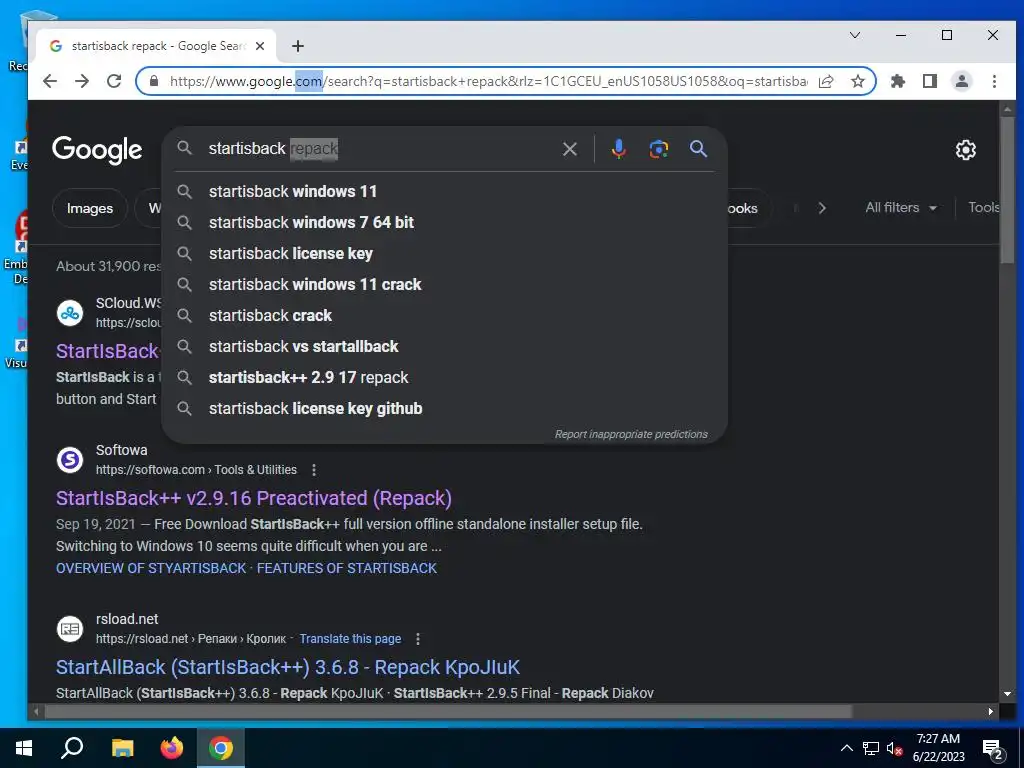Click the scrollbar down arrow
The height and width of the screenshot is (768, 1024).
pos(1007,694)
